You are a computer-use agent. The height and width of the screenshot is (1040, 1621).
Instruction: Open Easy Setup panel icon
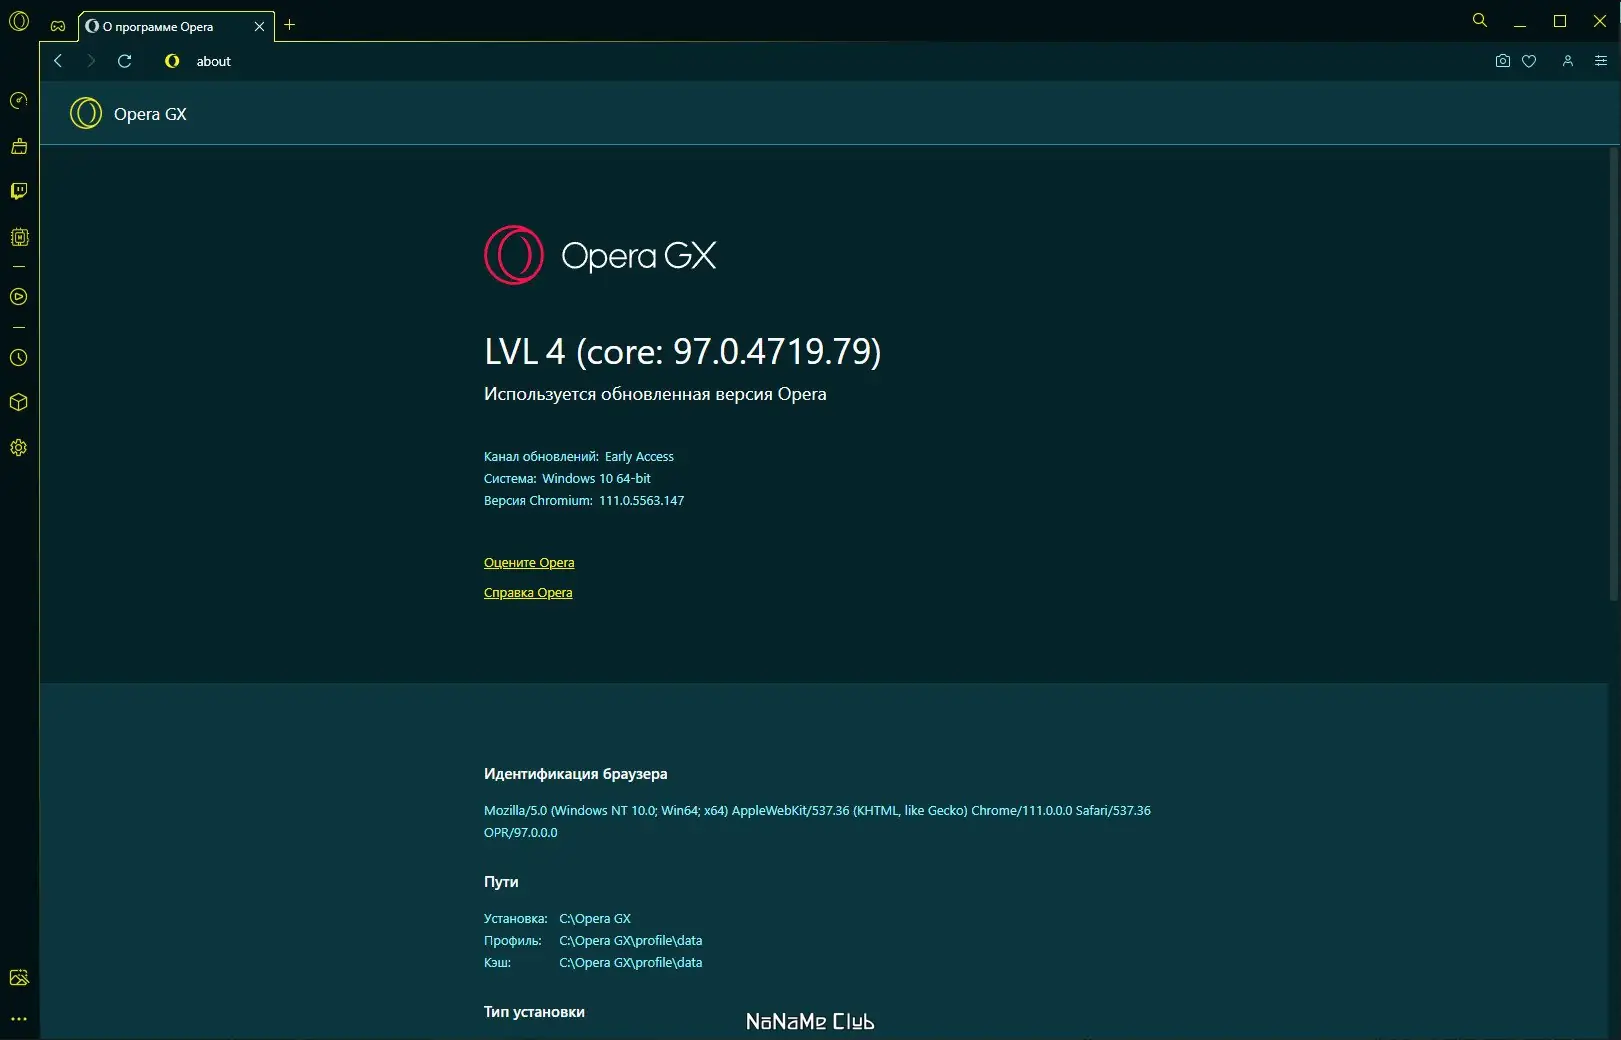coord(1601,61)
